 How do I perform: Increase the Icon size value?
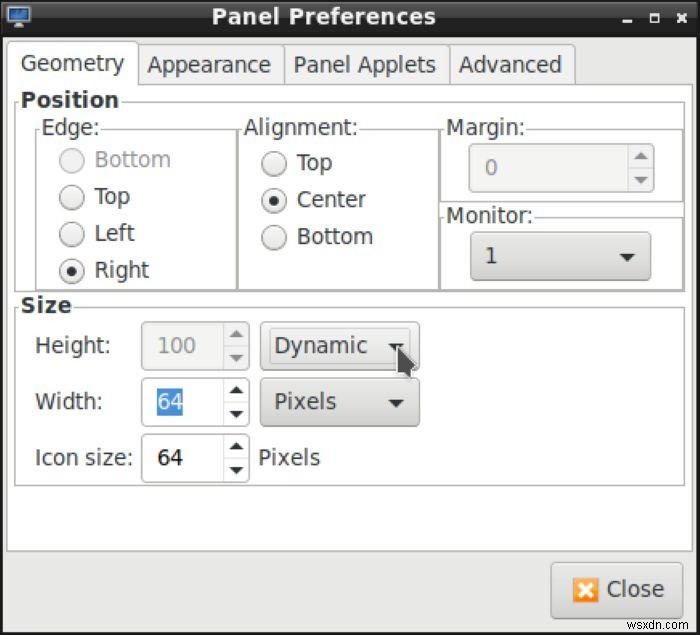(x=236, y=447)
